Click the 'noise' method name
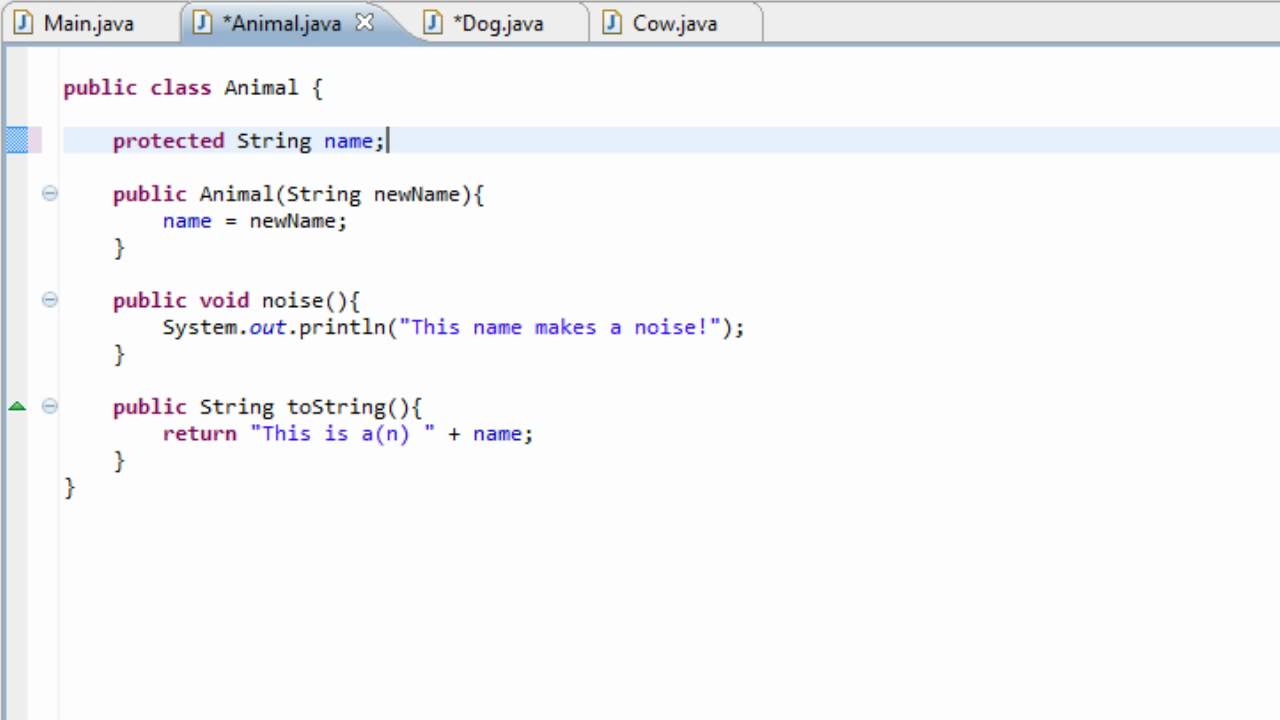The width and height of the screenshot is (1280, 720). coord(292,300)
